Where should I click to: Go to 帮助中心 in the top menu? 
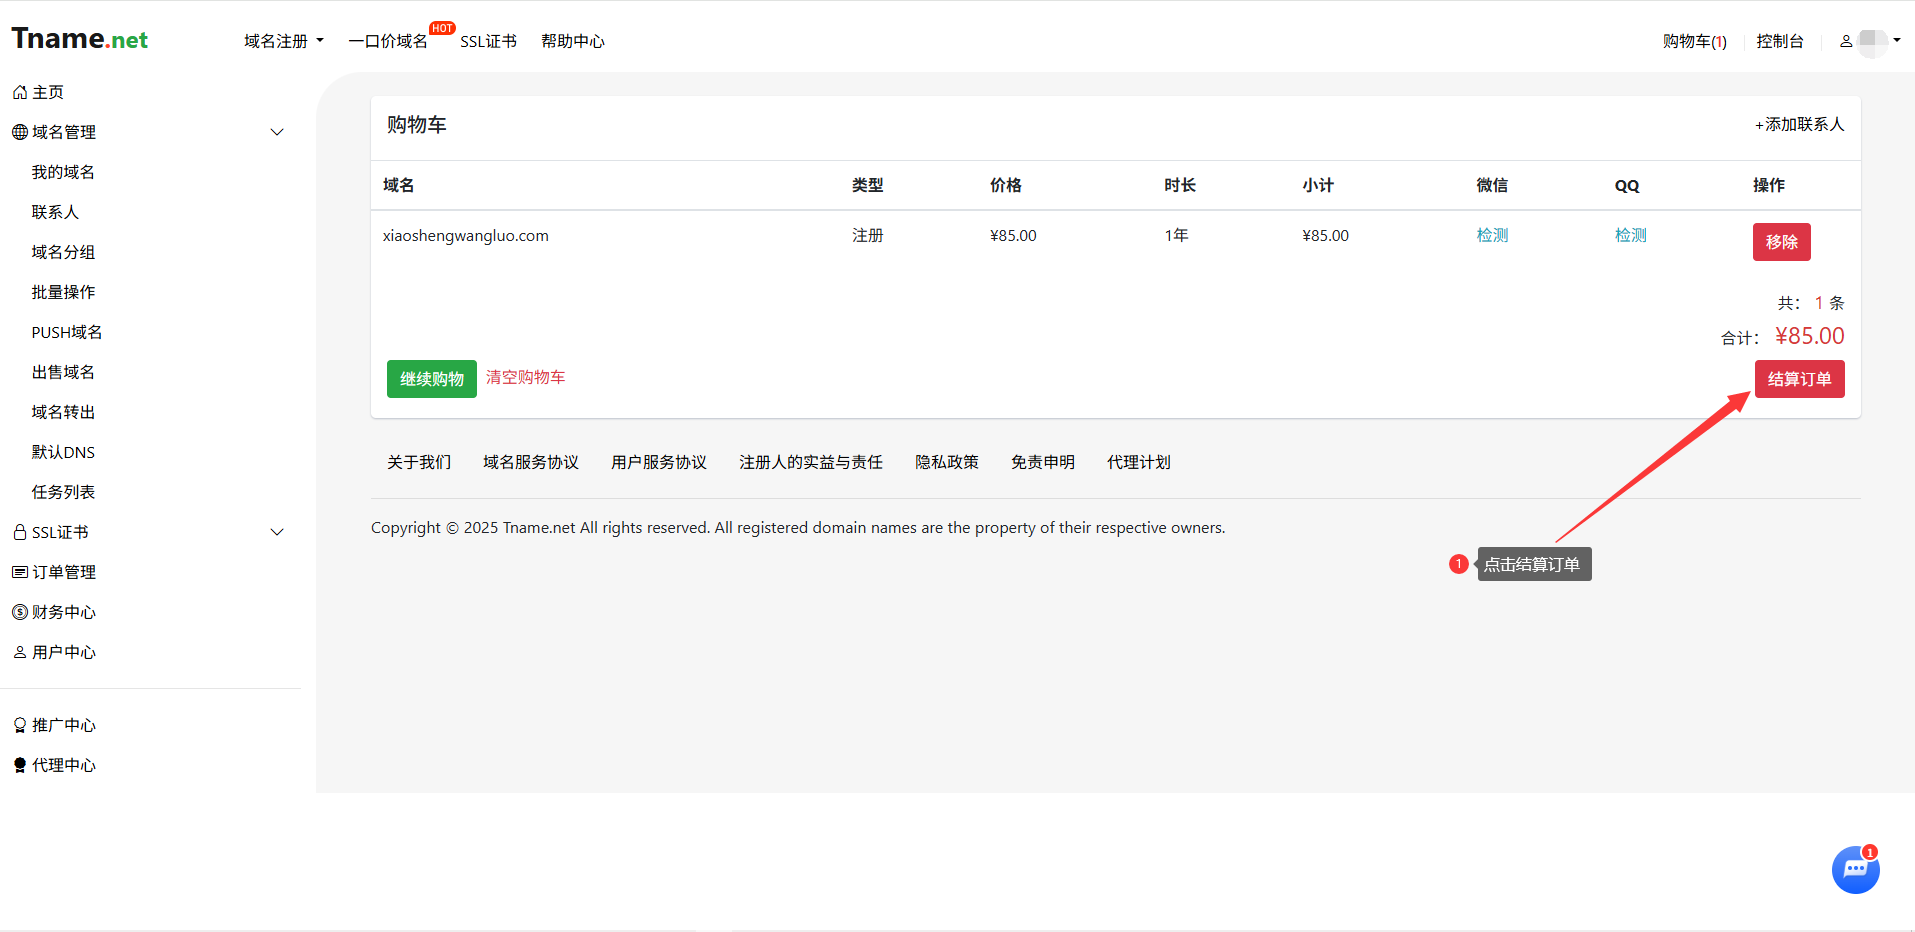[573, 41]
